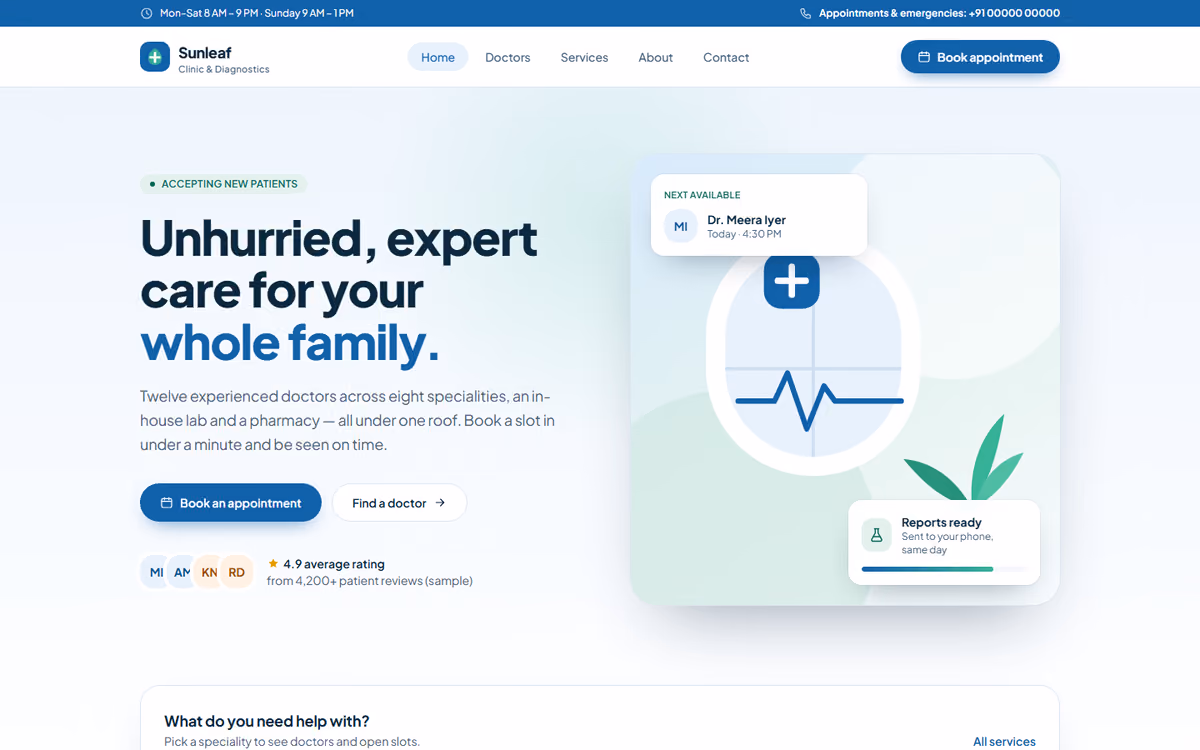
Task: Click the Accepting New Patients badge
Action: point(223,184)
